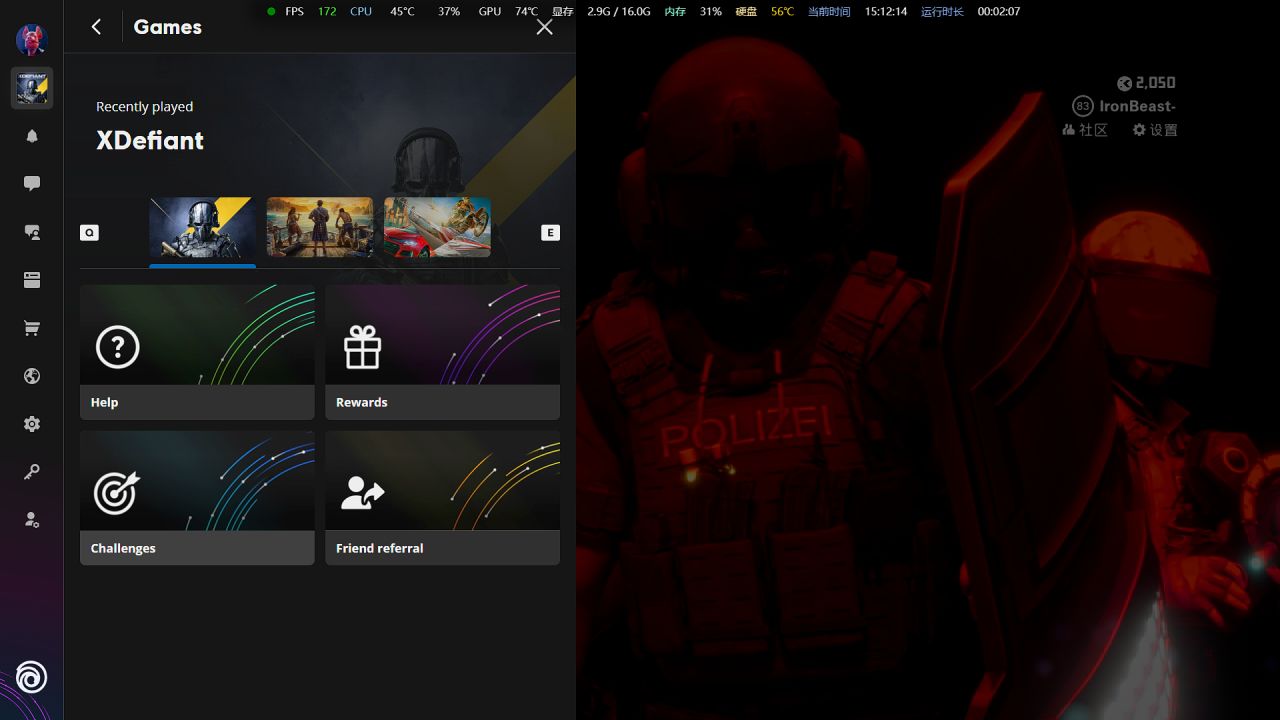Click the E next game key hint
Screen dimensions: 1280x720
coord(550,232)
